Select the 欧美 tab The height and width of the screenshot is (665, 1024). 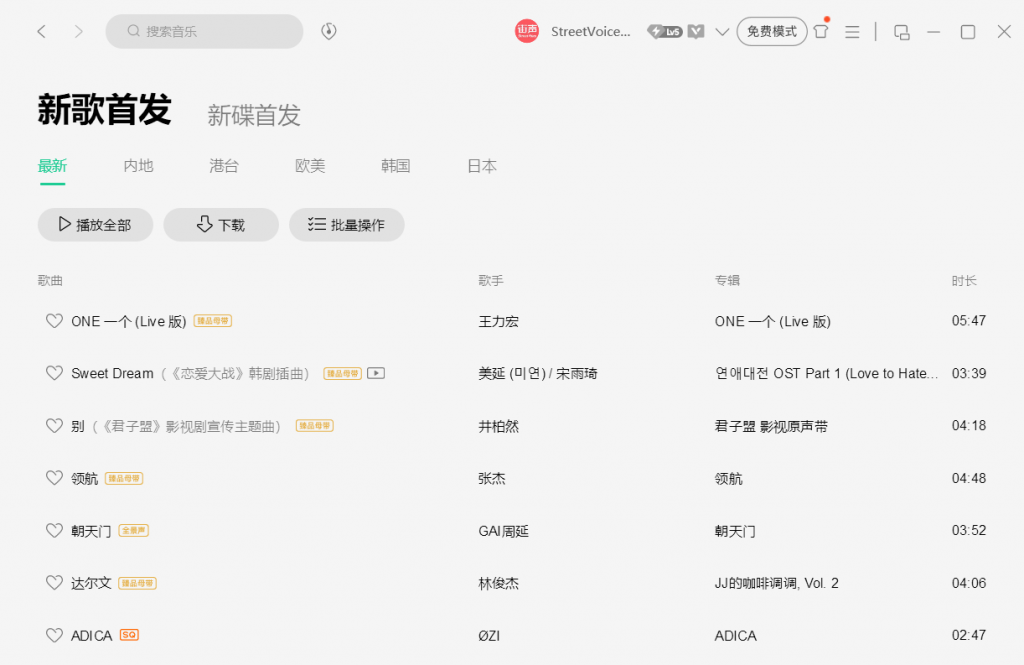(310, 166)
